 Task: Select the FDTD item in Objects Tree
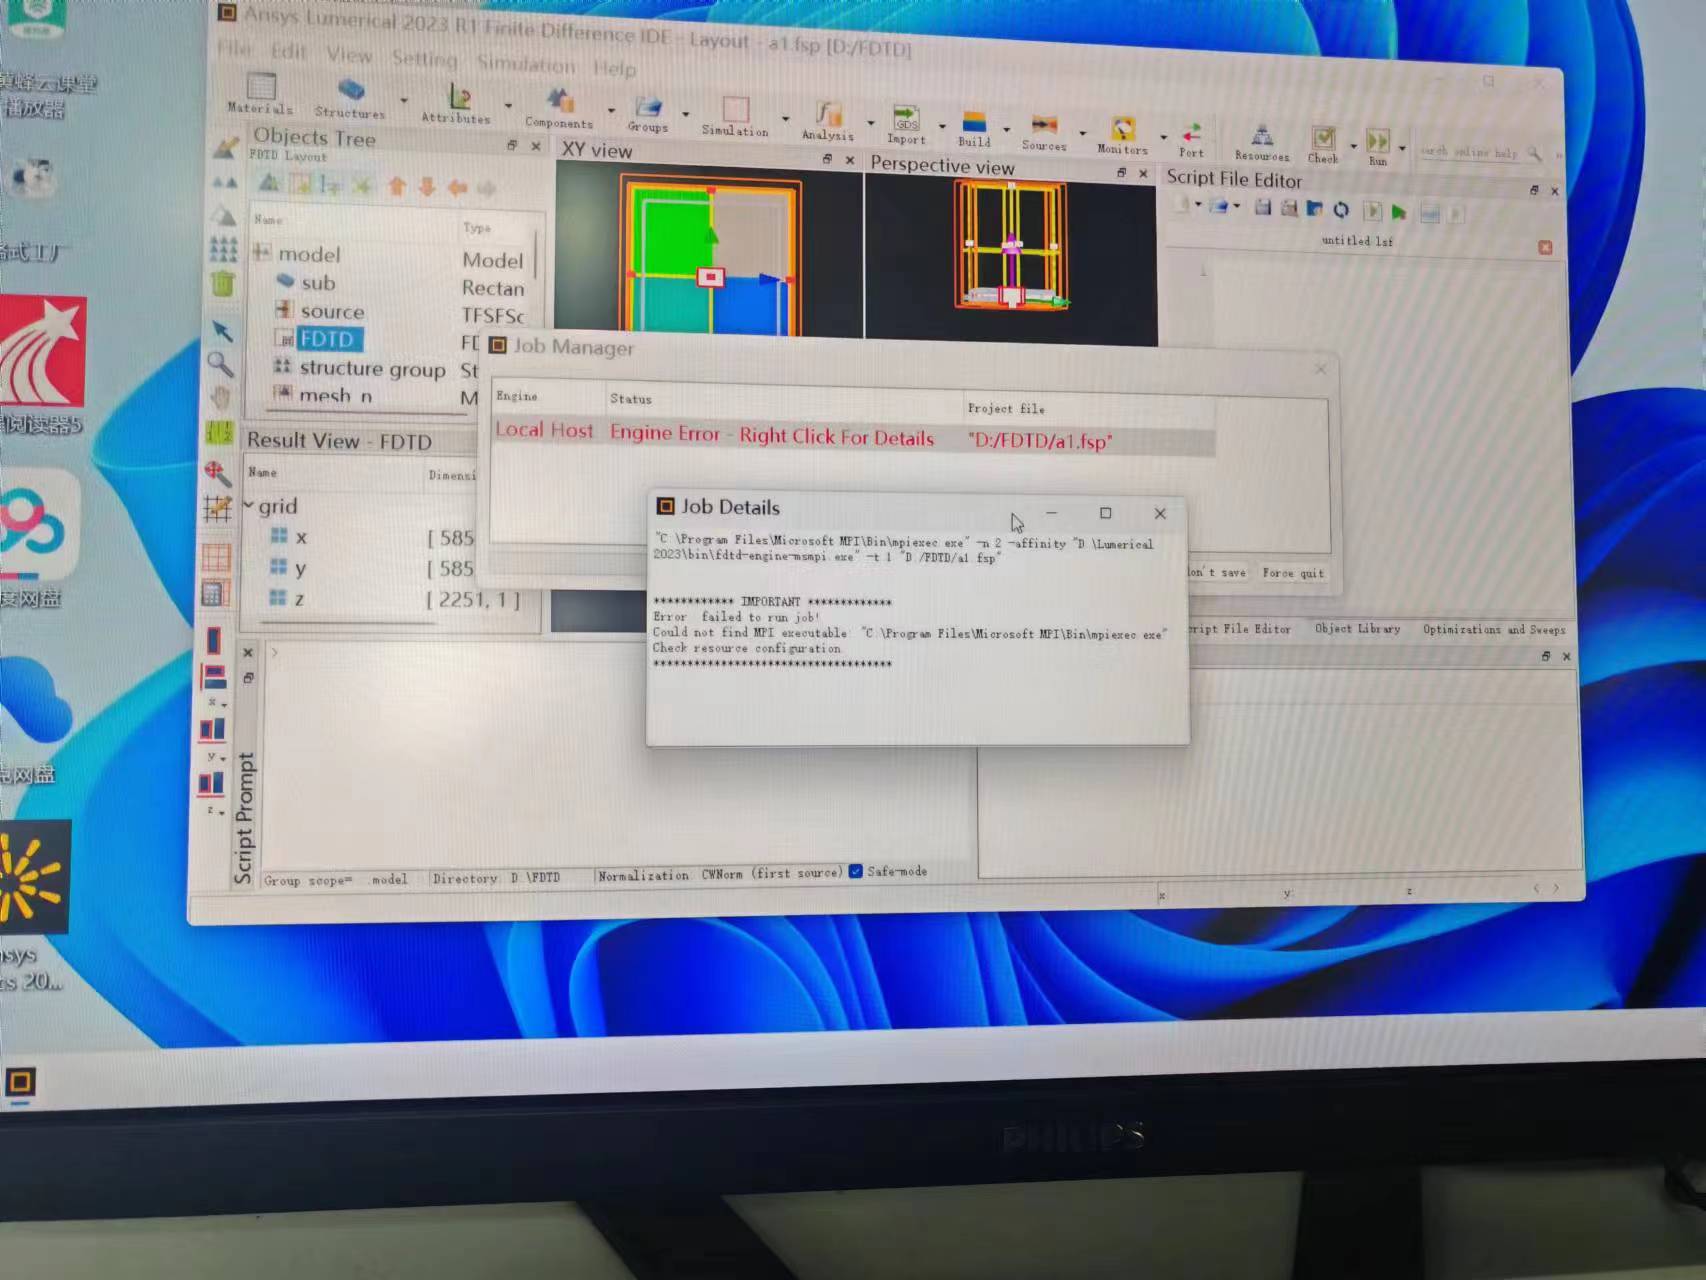[326, 339]
